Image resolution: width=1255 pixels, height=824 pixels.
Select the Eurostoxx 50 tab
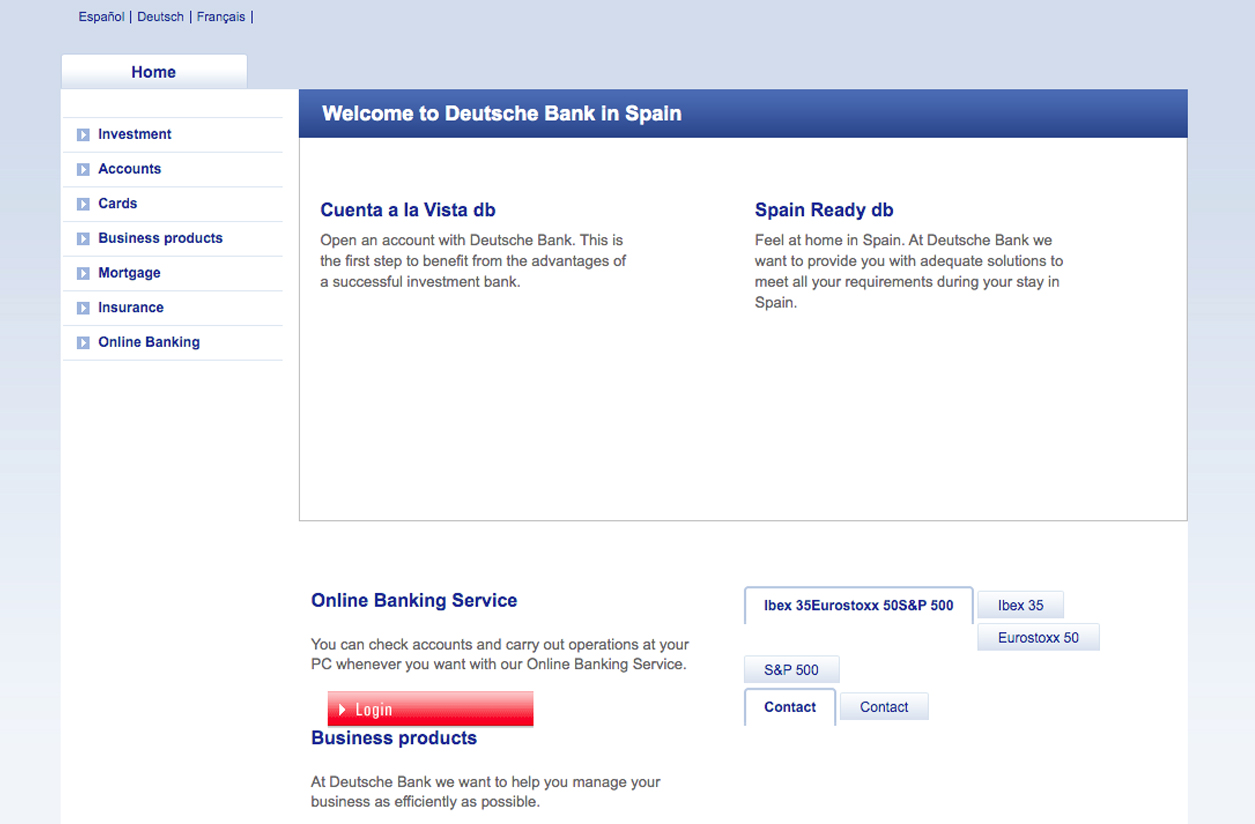[1038, 637]
